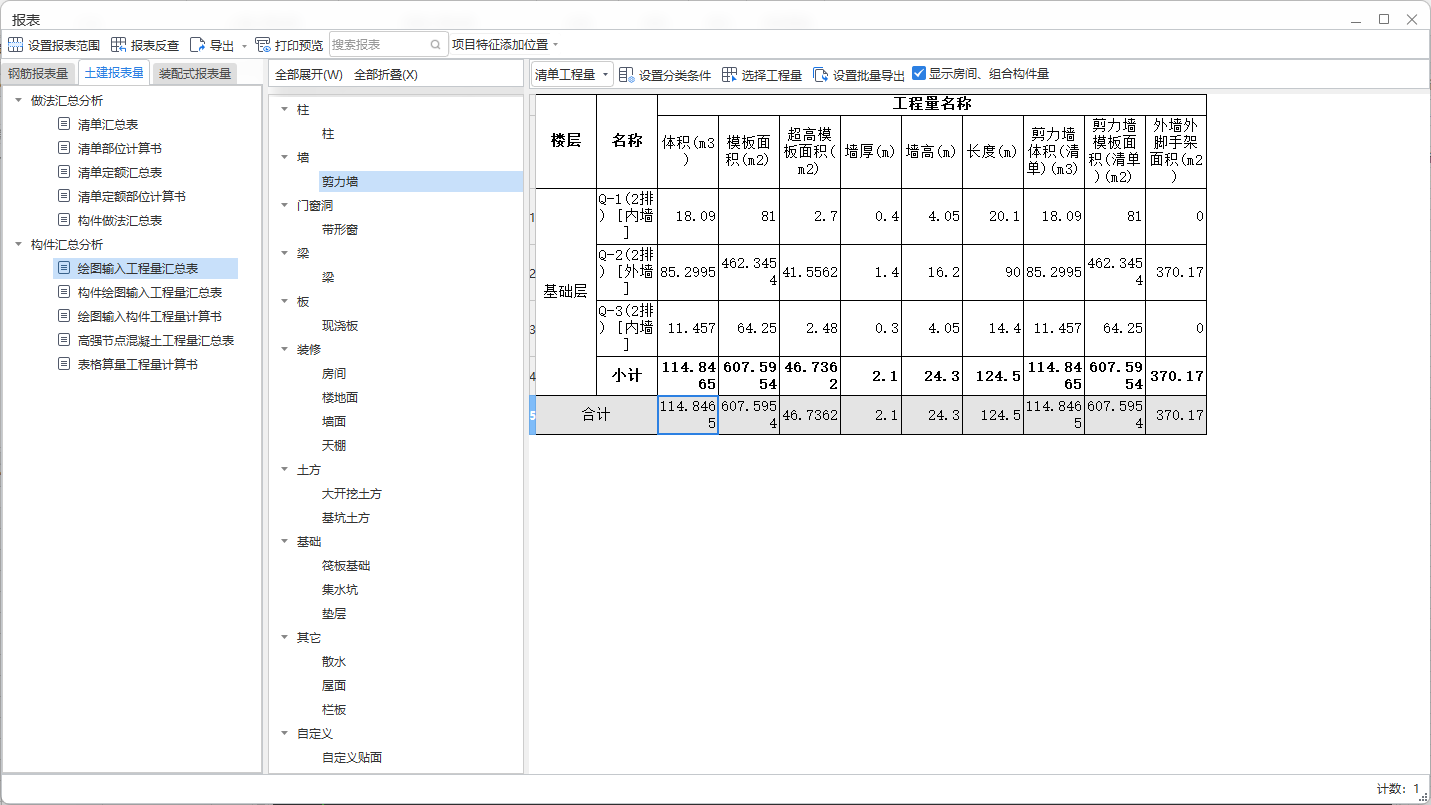Select 现浇板 in component list
The height and width of the screenshot is (805, 1431).
pos(340,326)
